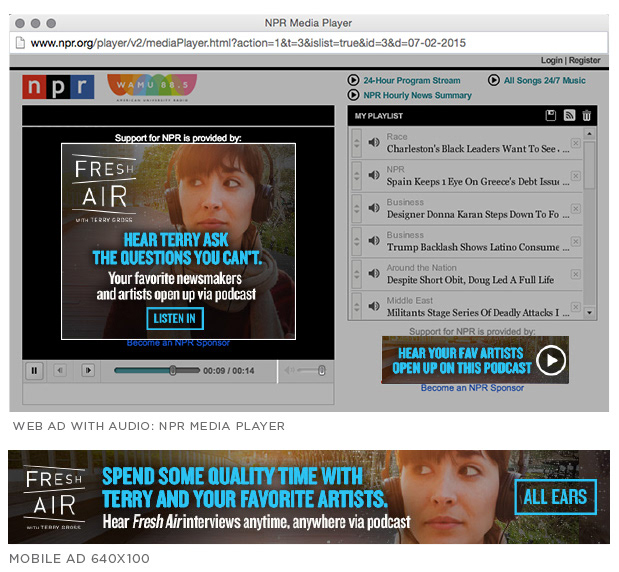The width and height of the screenshot is (619, 572).
Task: Remove Designer Donna Karan from playlist
Action: tap(576, 208)
